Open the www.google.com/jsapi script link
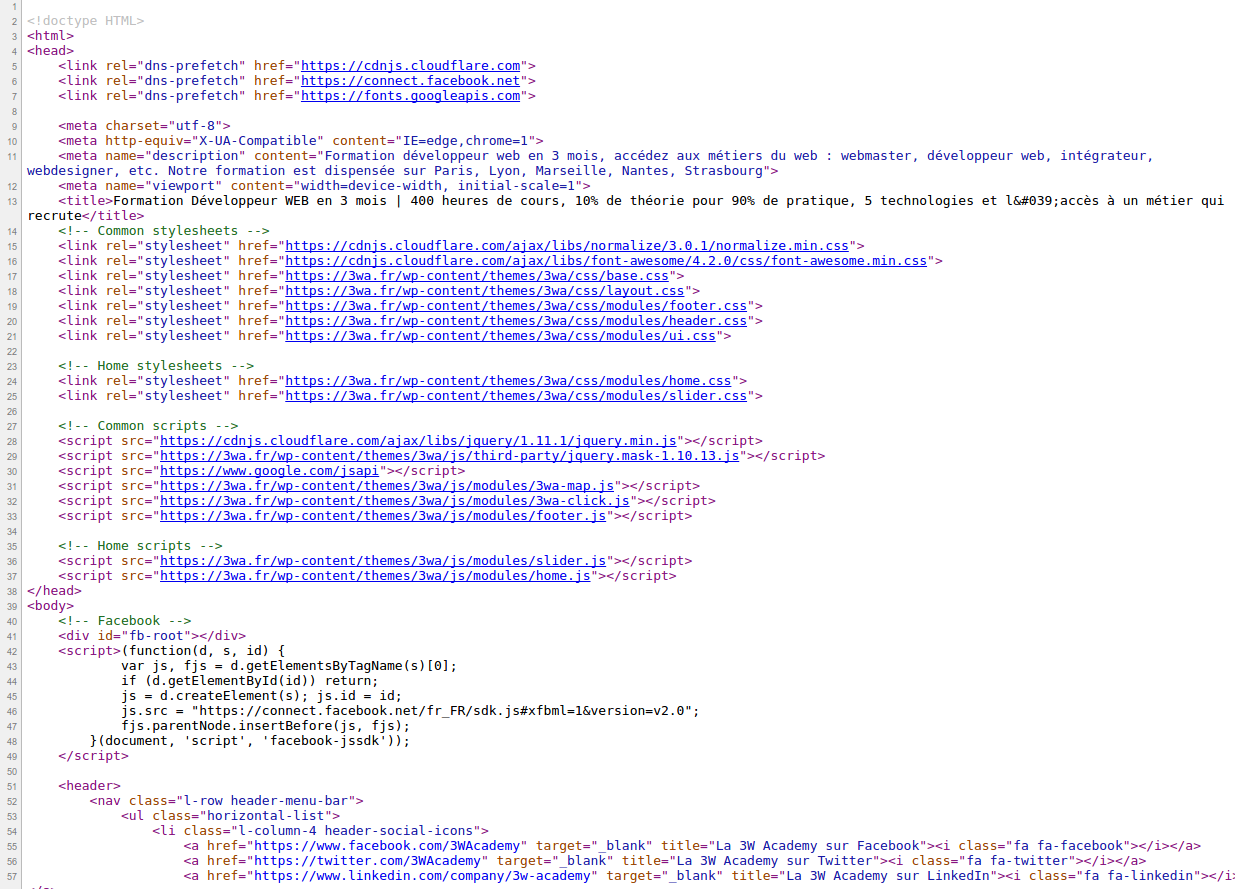The height and width of the screenshot is (889, 1235). (x=269, y=470)
